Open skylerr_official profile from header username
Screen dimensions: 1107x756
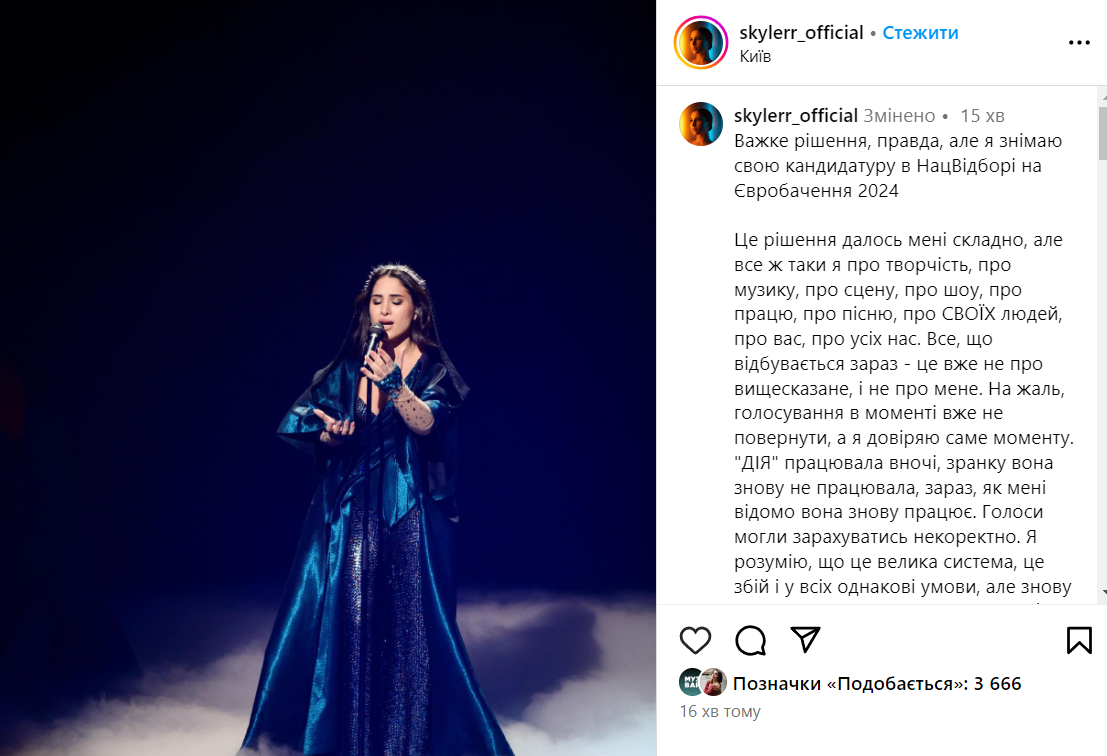click(x=801, y=32)
